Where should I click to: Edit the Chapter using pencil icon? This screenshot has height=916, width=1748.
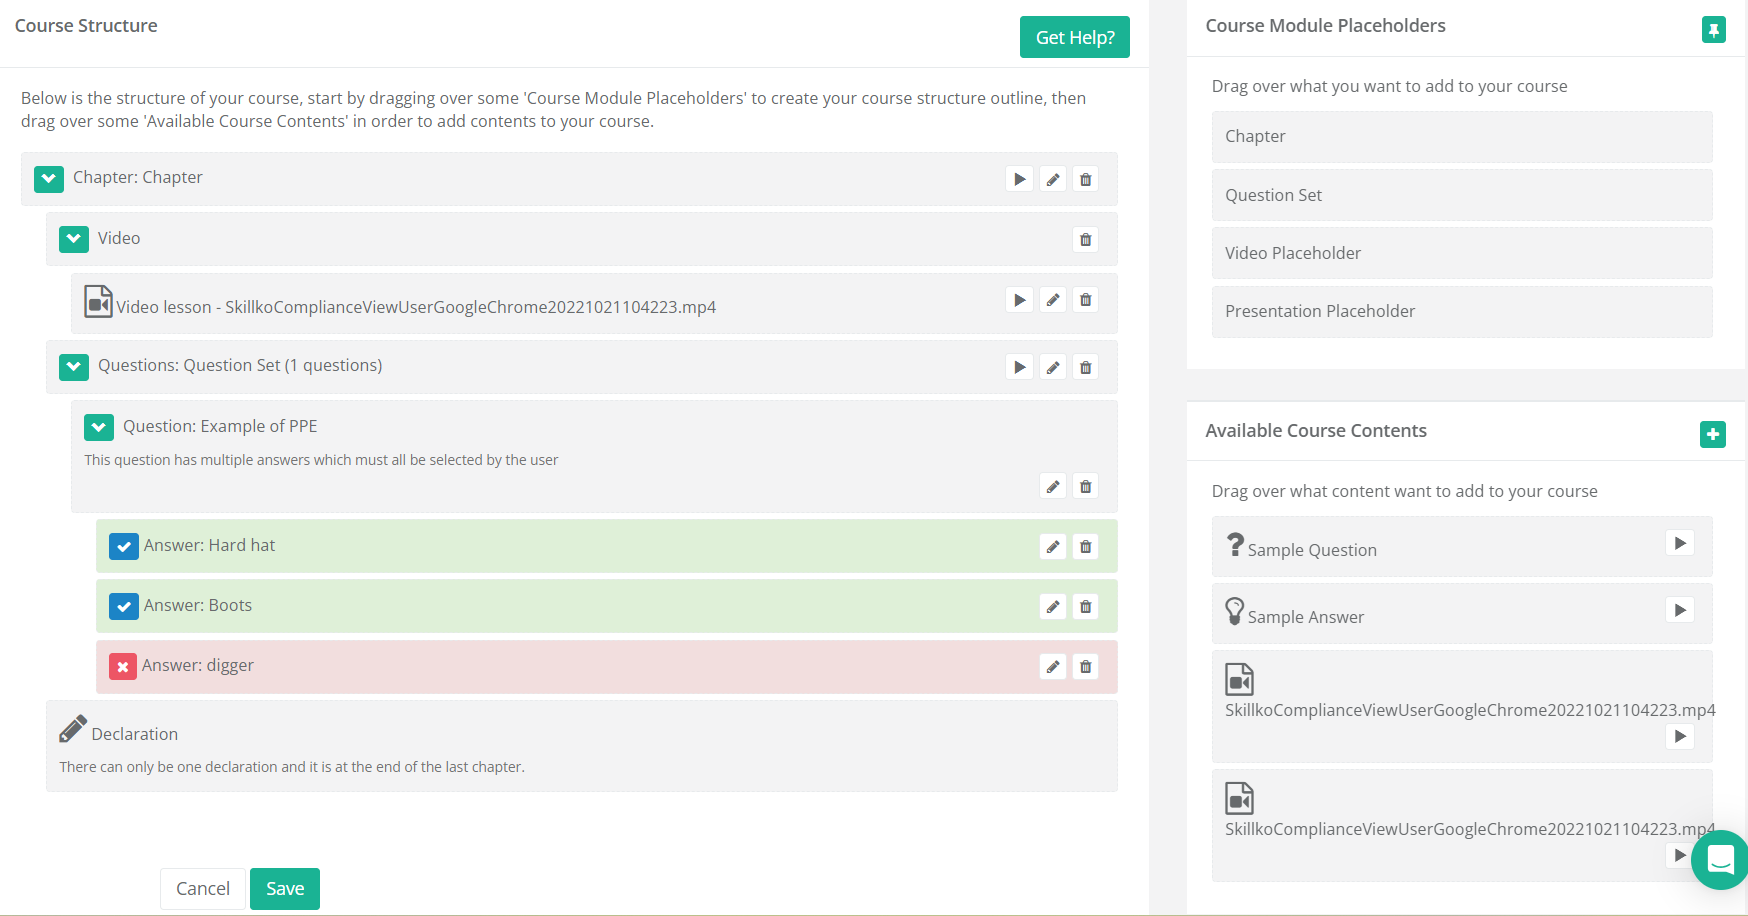(x=1053, y=180)
